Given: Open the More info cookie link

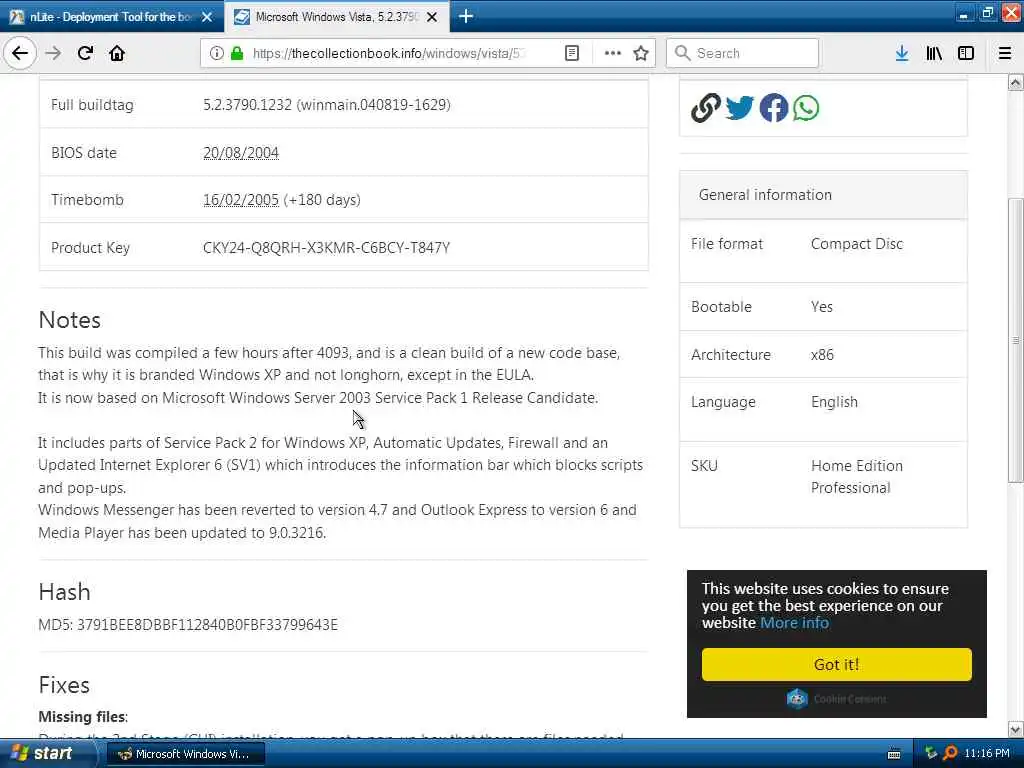Looking at the screenshot, I should point(794,622).
